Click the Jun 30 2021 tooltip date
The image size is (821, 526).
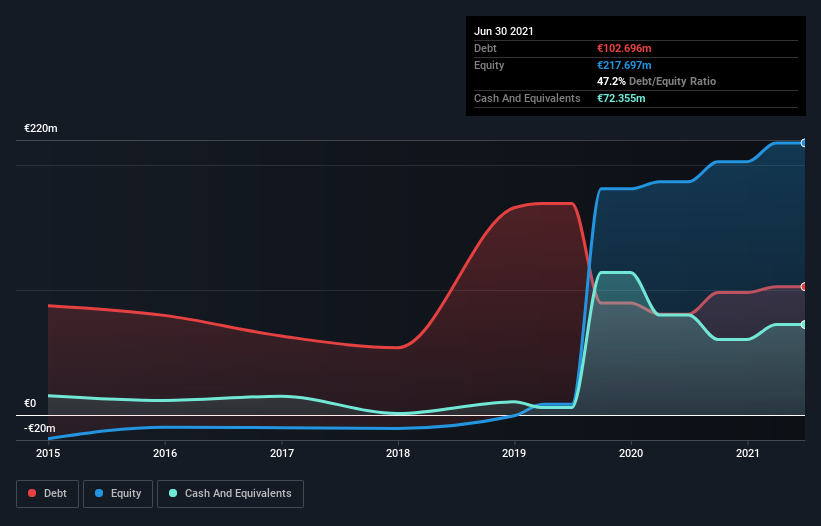click(x=504, y=31)
